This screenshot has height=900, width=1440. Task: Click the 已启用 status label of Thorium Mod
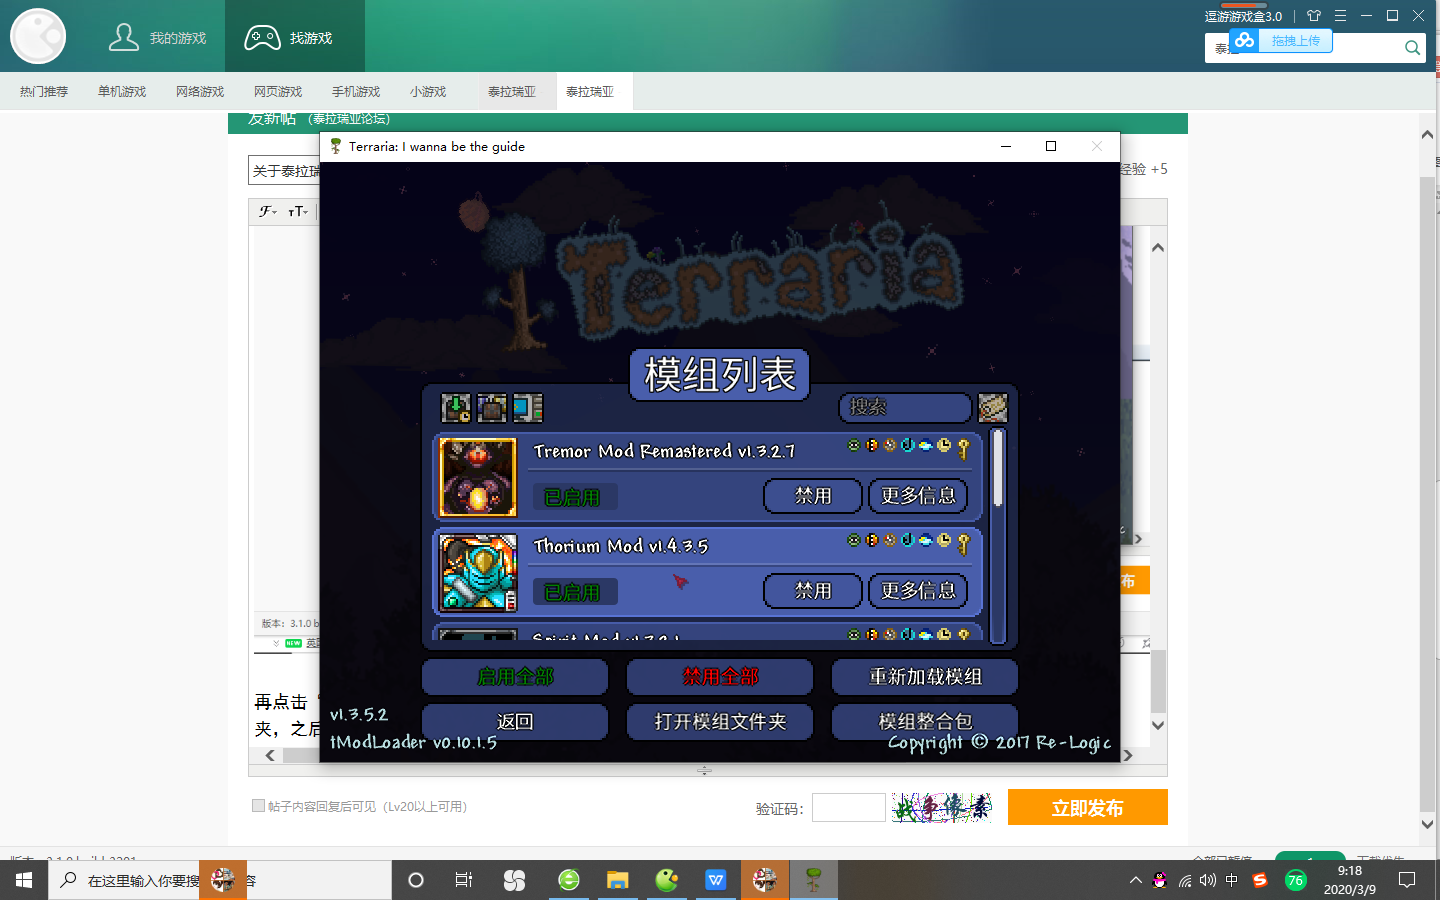573,592
